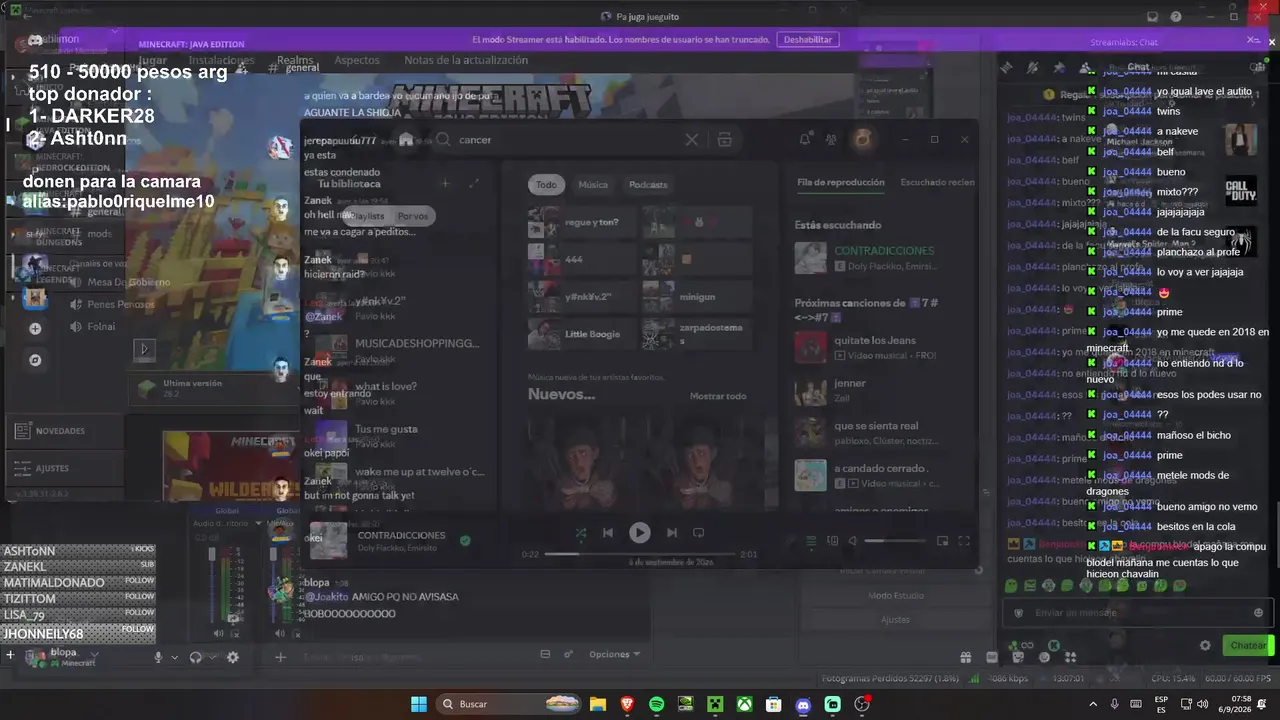Go to Spotify Home icon
The image size is (1280, 720).
tap(406, 140)
